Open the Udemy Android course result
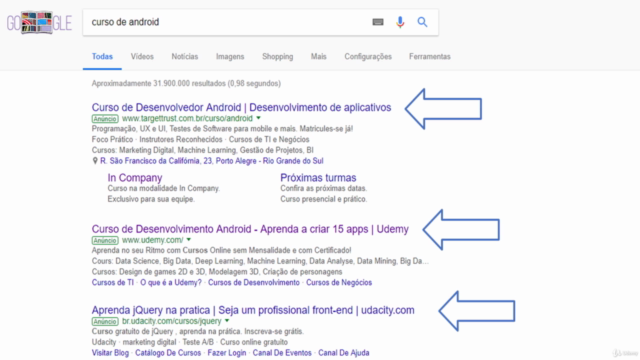The image size is (640, 360). [250, 229]
